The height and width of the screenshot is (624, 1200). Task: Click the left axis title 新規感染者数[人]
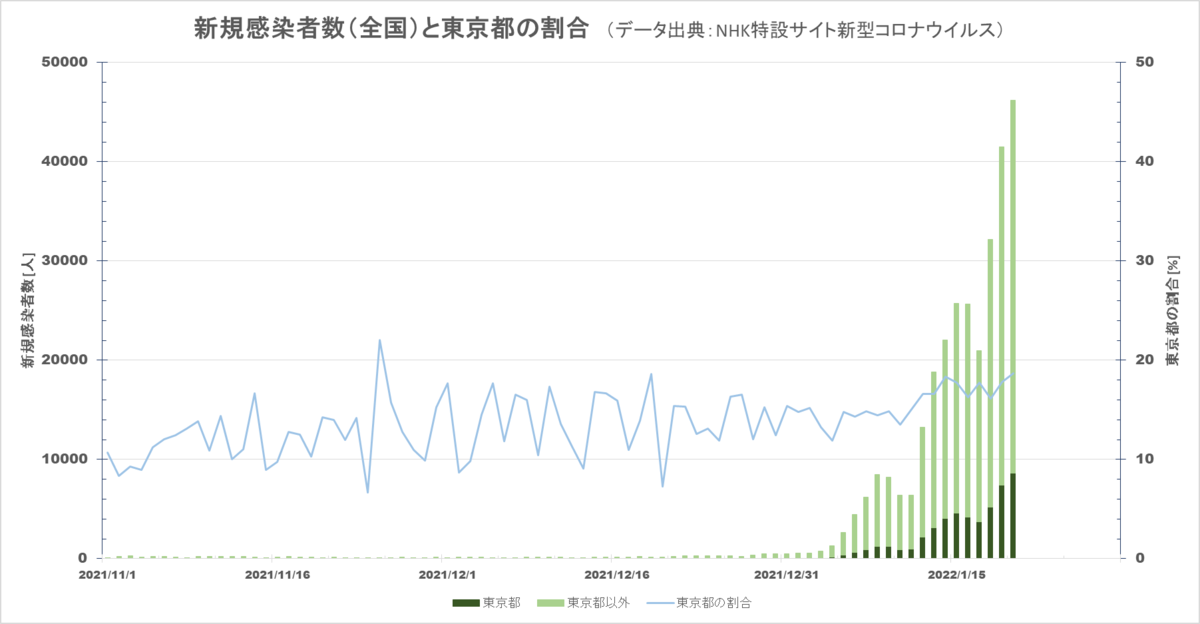[x=28, y=309]
